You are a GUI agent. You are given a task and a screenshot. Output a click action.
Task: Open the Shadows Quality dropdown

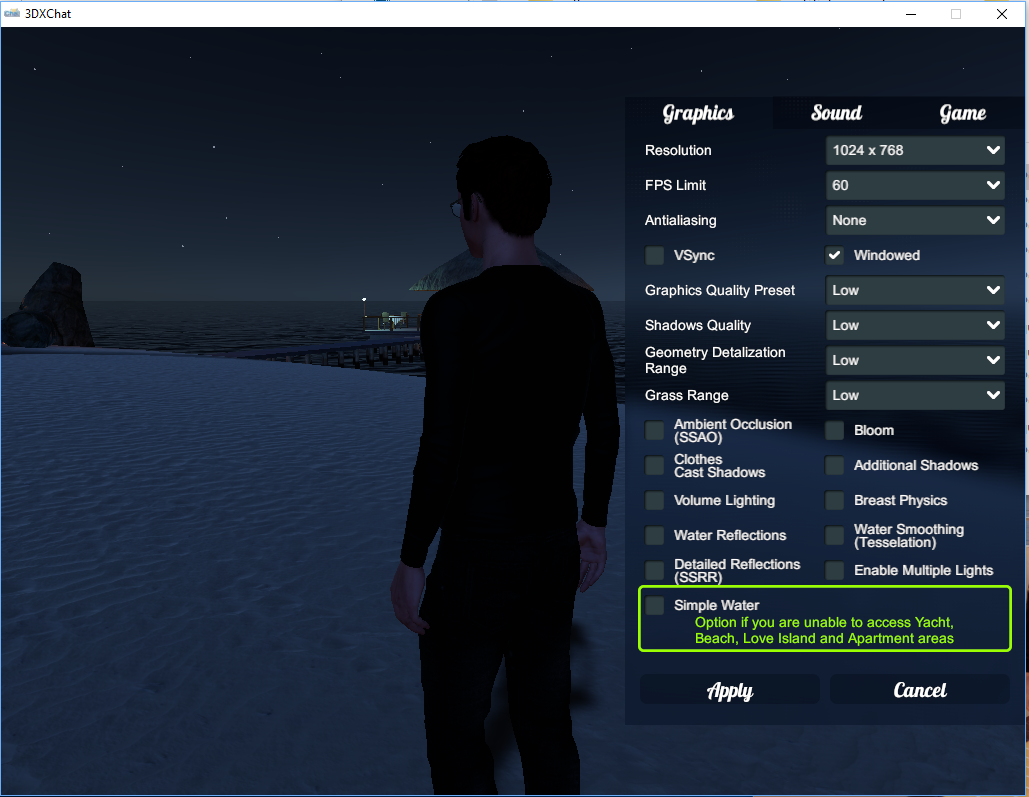click(915, 326)
